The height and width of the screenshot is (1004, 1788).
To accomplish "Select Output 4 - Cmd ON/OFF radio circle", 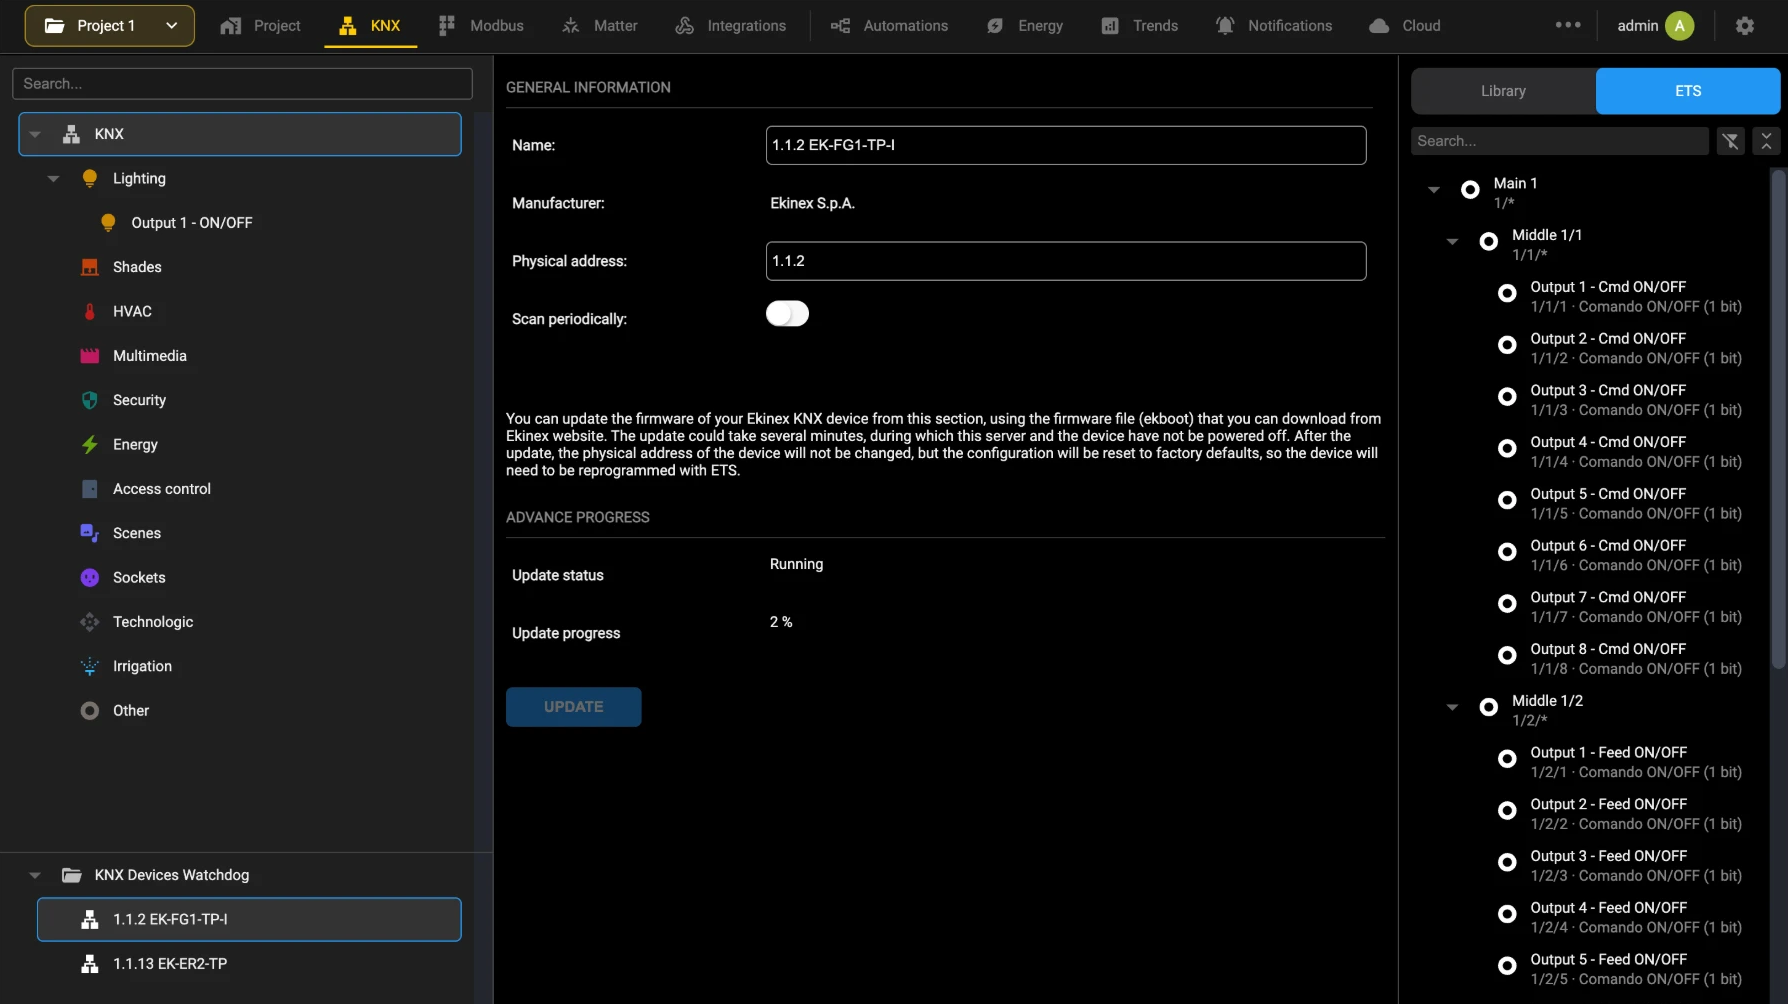I will tap(1507, 448).
